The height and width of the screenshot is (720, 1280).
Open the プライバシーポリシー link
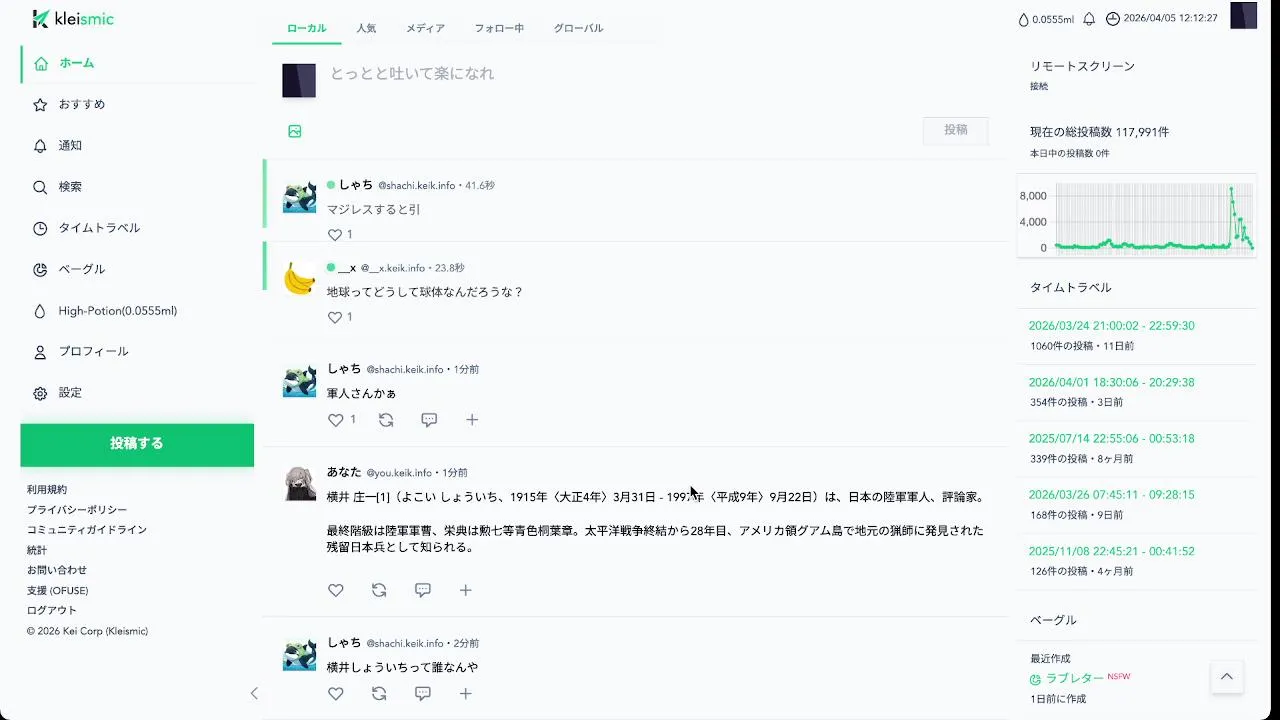(77, 510)
